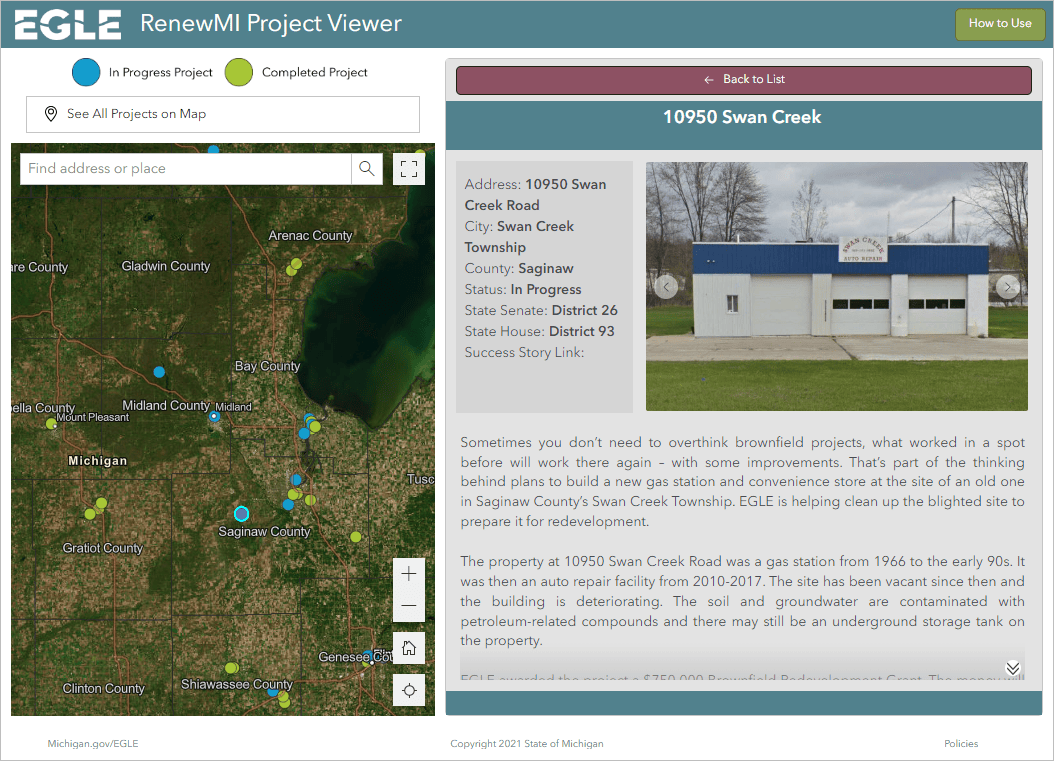Click See All Projects on Map
Viewport: 1054px width, 761px height.
click(222, 114)
